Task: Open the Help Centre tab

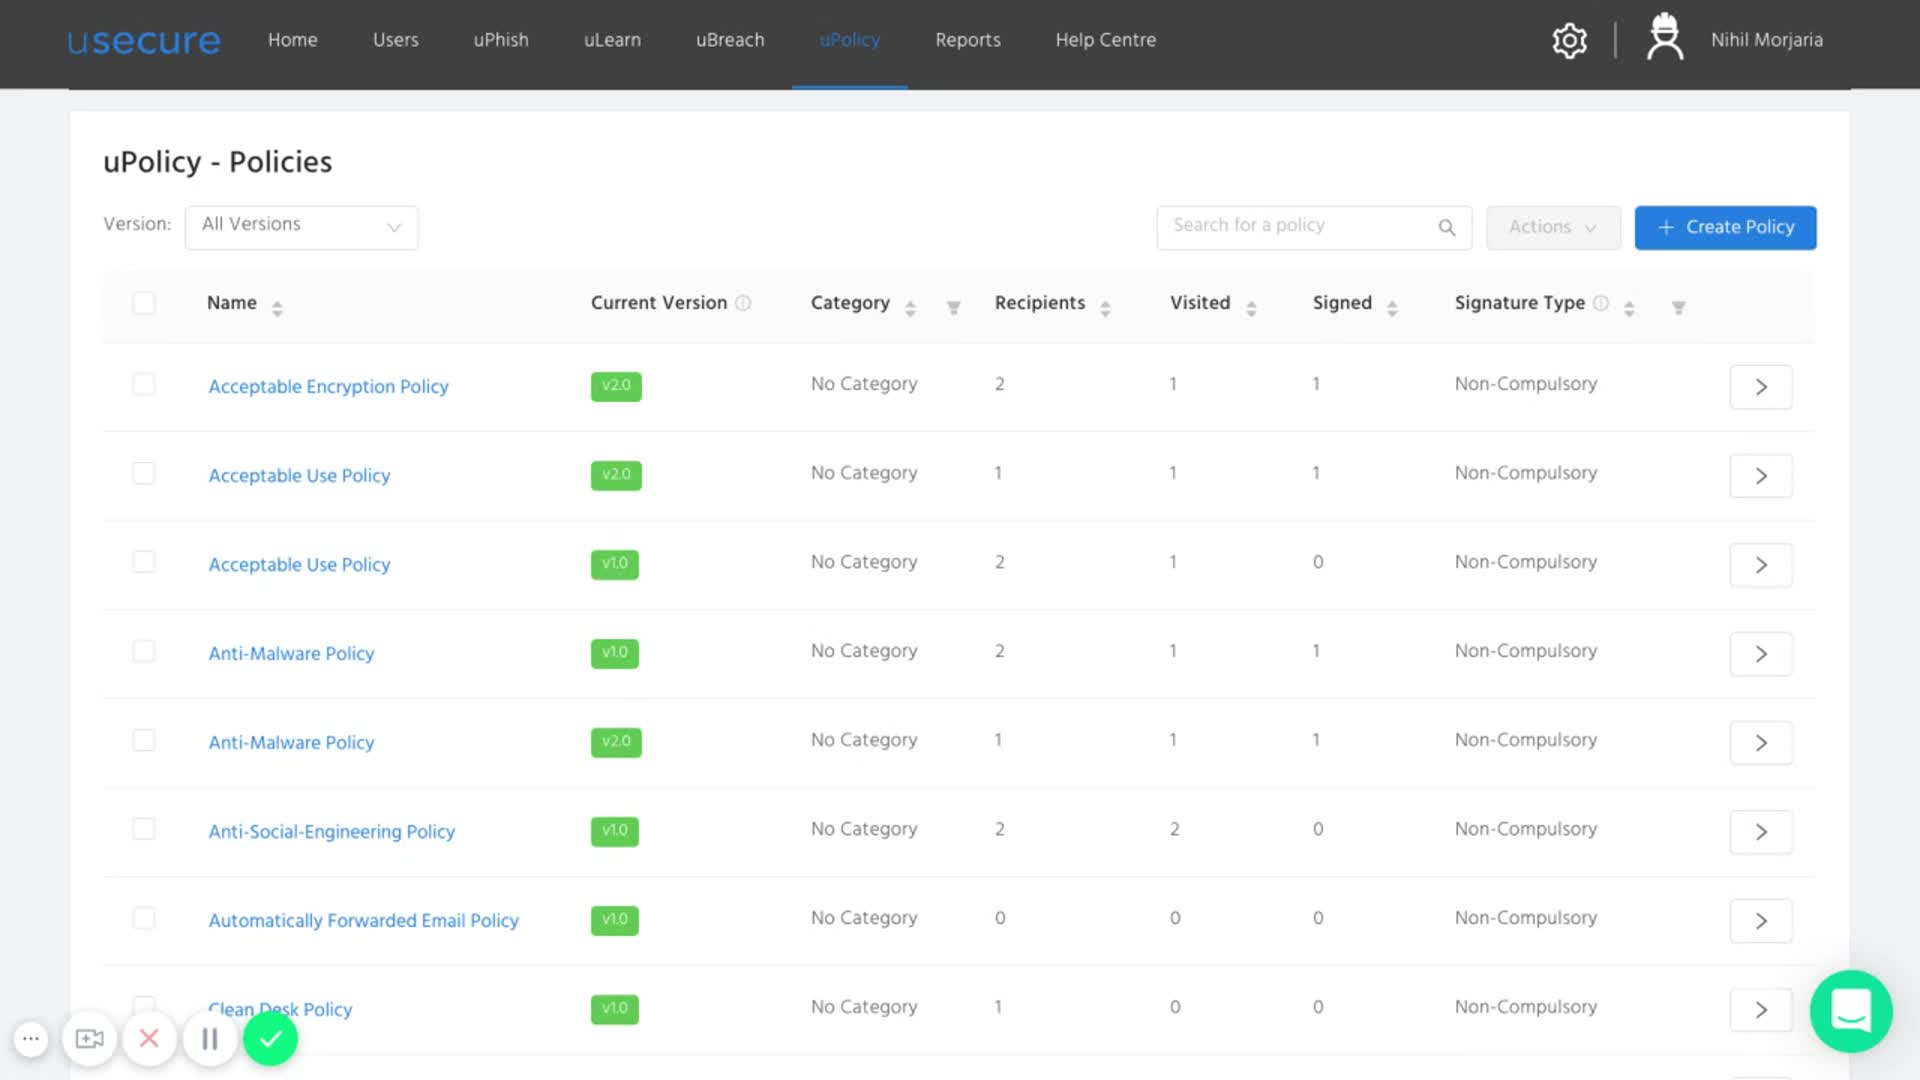Action: [x=1106, y=40]
